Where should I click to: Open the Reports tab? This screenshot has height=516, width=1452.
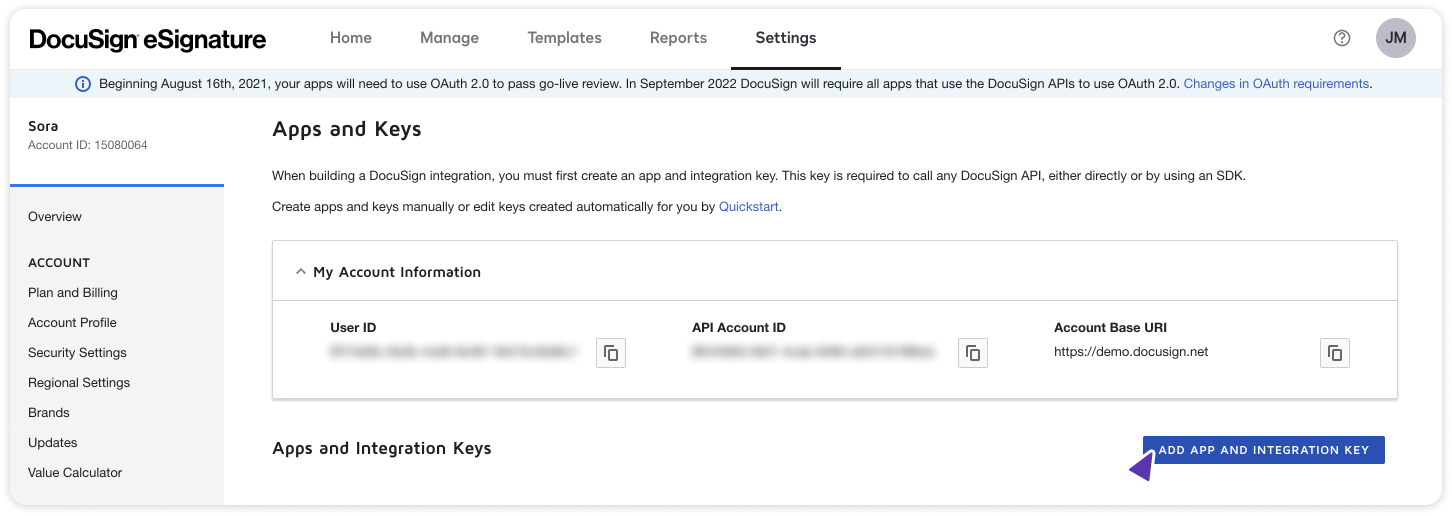pos(678,38)
